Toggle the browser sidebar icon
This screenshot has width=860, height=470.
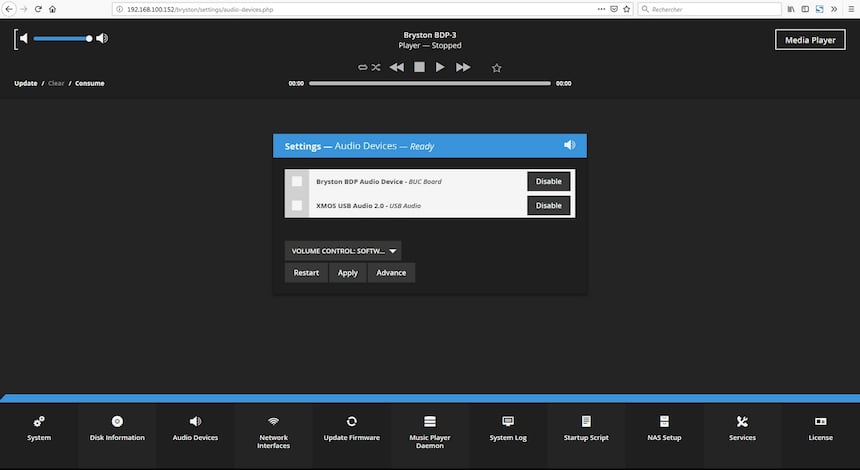805,9
